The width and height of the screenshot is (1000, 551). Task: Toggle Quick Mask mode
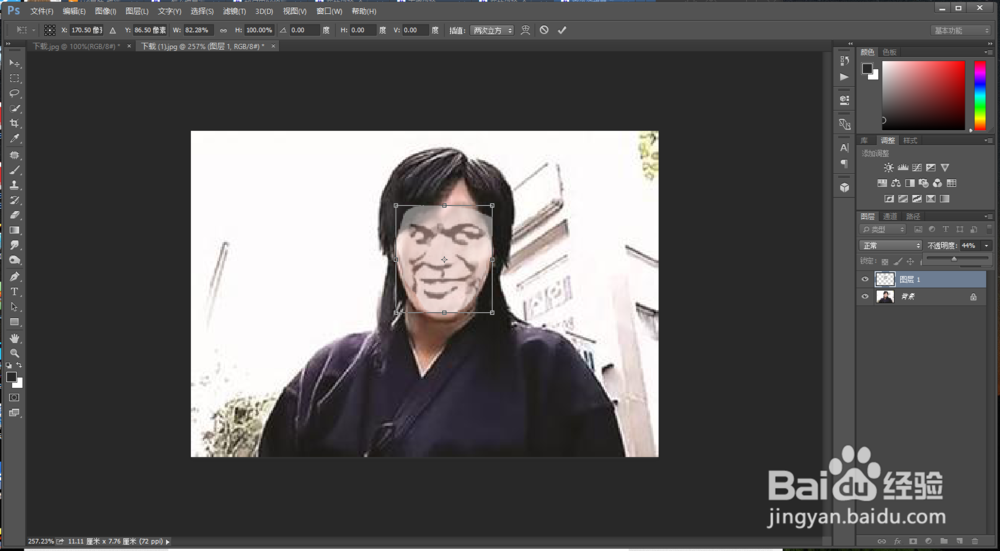[14, 397]
